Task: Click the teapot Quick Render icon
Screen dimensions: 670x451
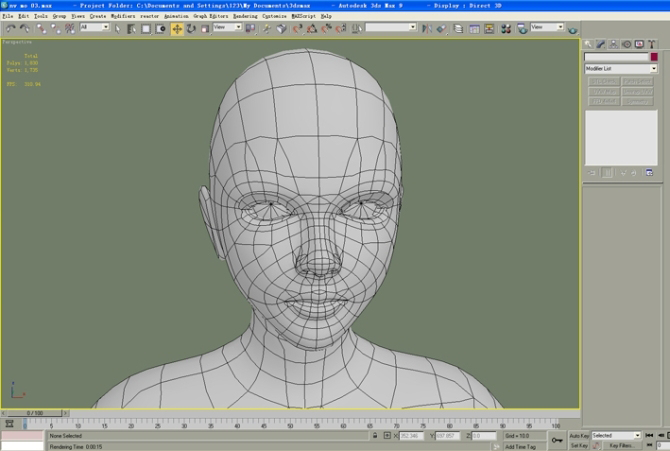Action: tap(573, 29)
